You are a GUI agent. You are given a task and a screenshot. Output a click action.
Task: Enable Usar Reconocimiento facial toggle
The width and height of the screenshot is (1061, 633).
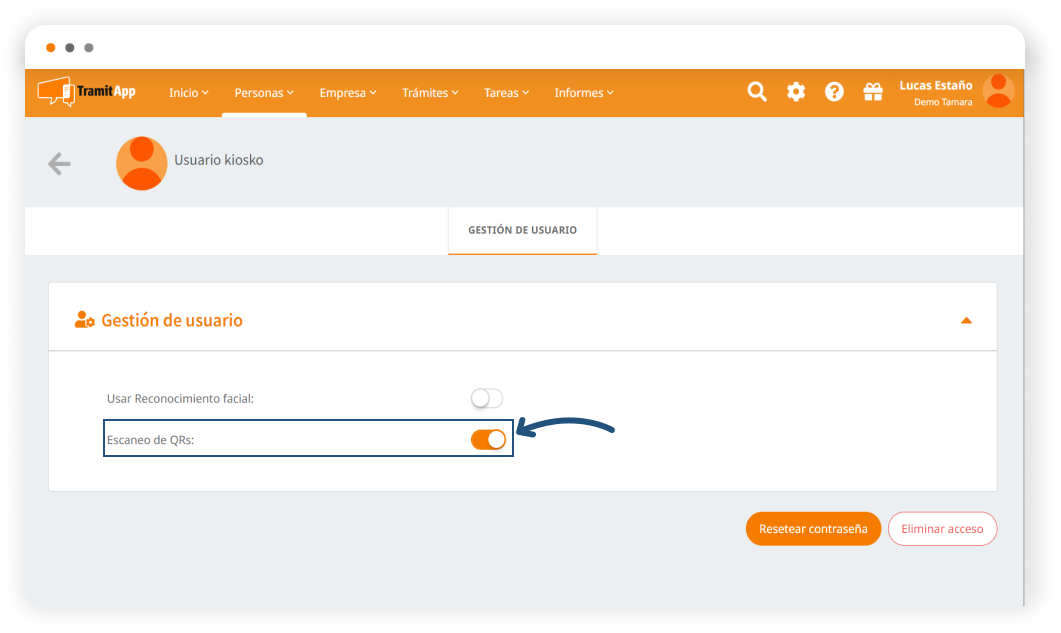click(x=487, y=398)
